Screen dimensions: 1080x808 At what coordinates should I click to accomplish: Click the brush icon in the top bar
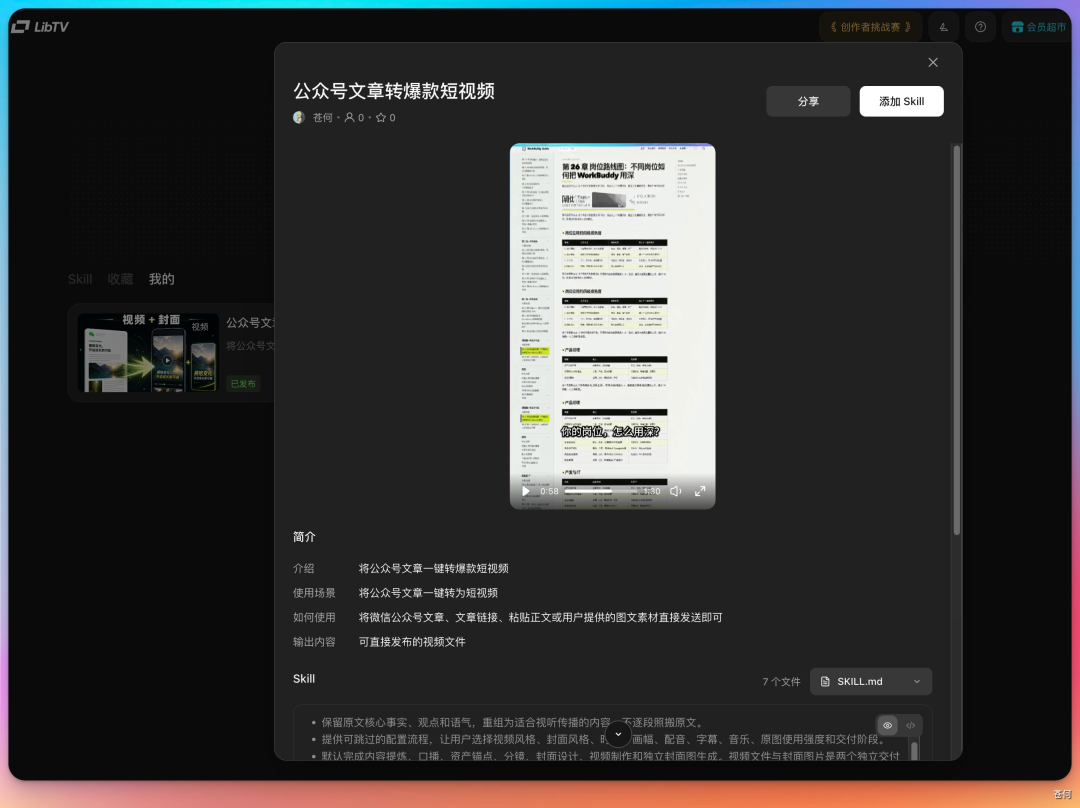tap(944, 27)
